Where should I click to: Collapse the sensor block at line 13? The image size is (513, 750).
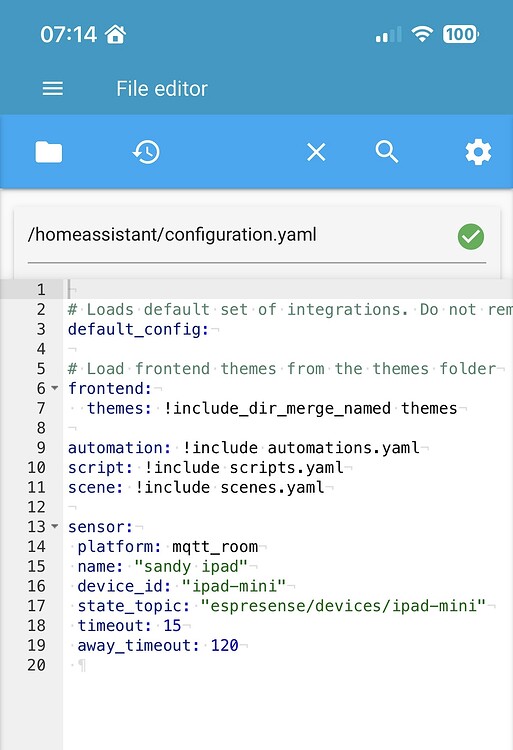point(55,526)
